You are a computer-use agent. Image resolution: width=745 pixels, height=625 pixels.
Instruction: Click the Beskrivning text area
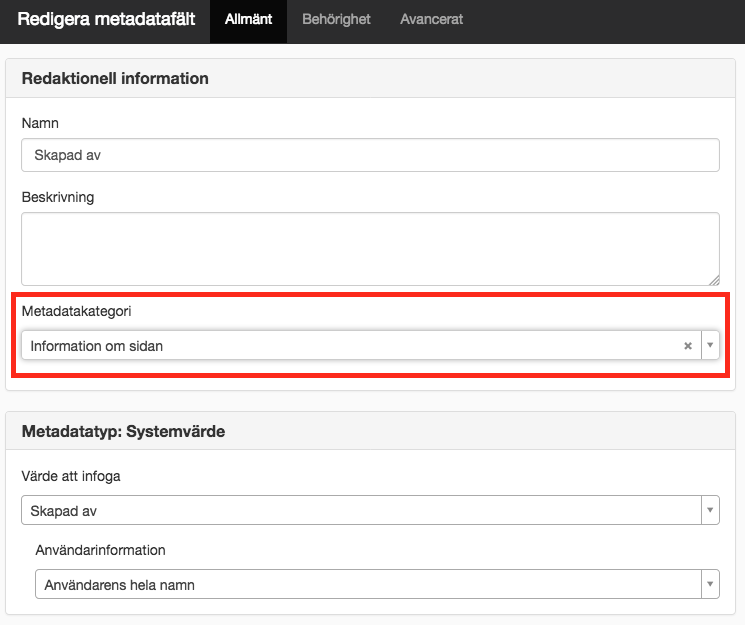(371, 249)
